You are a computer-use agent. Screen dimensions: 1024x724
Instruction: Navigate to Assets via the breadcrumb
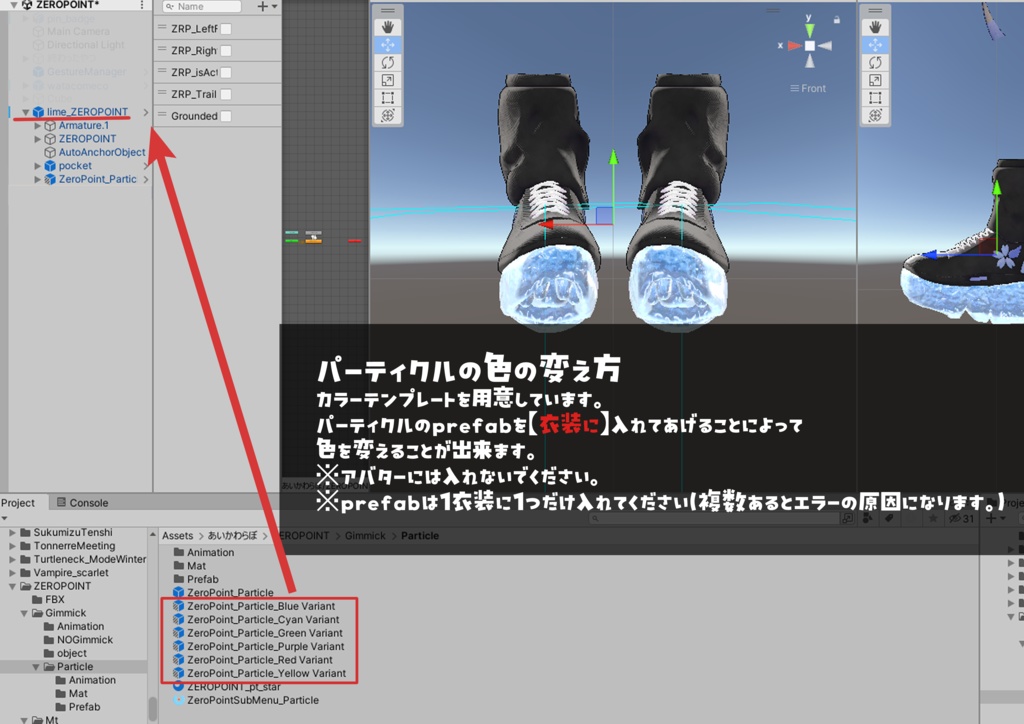[177, 535]
